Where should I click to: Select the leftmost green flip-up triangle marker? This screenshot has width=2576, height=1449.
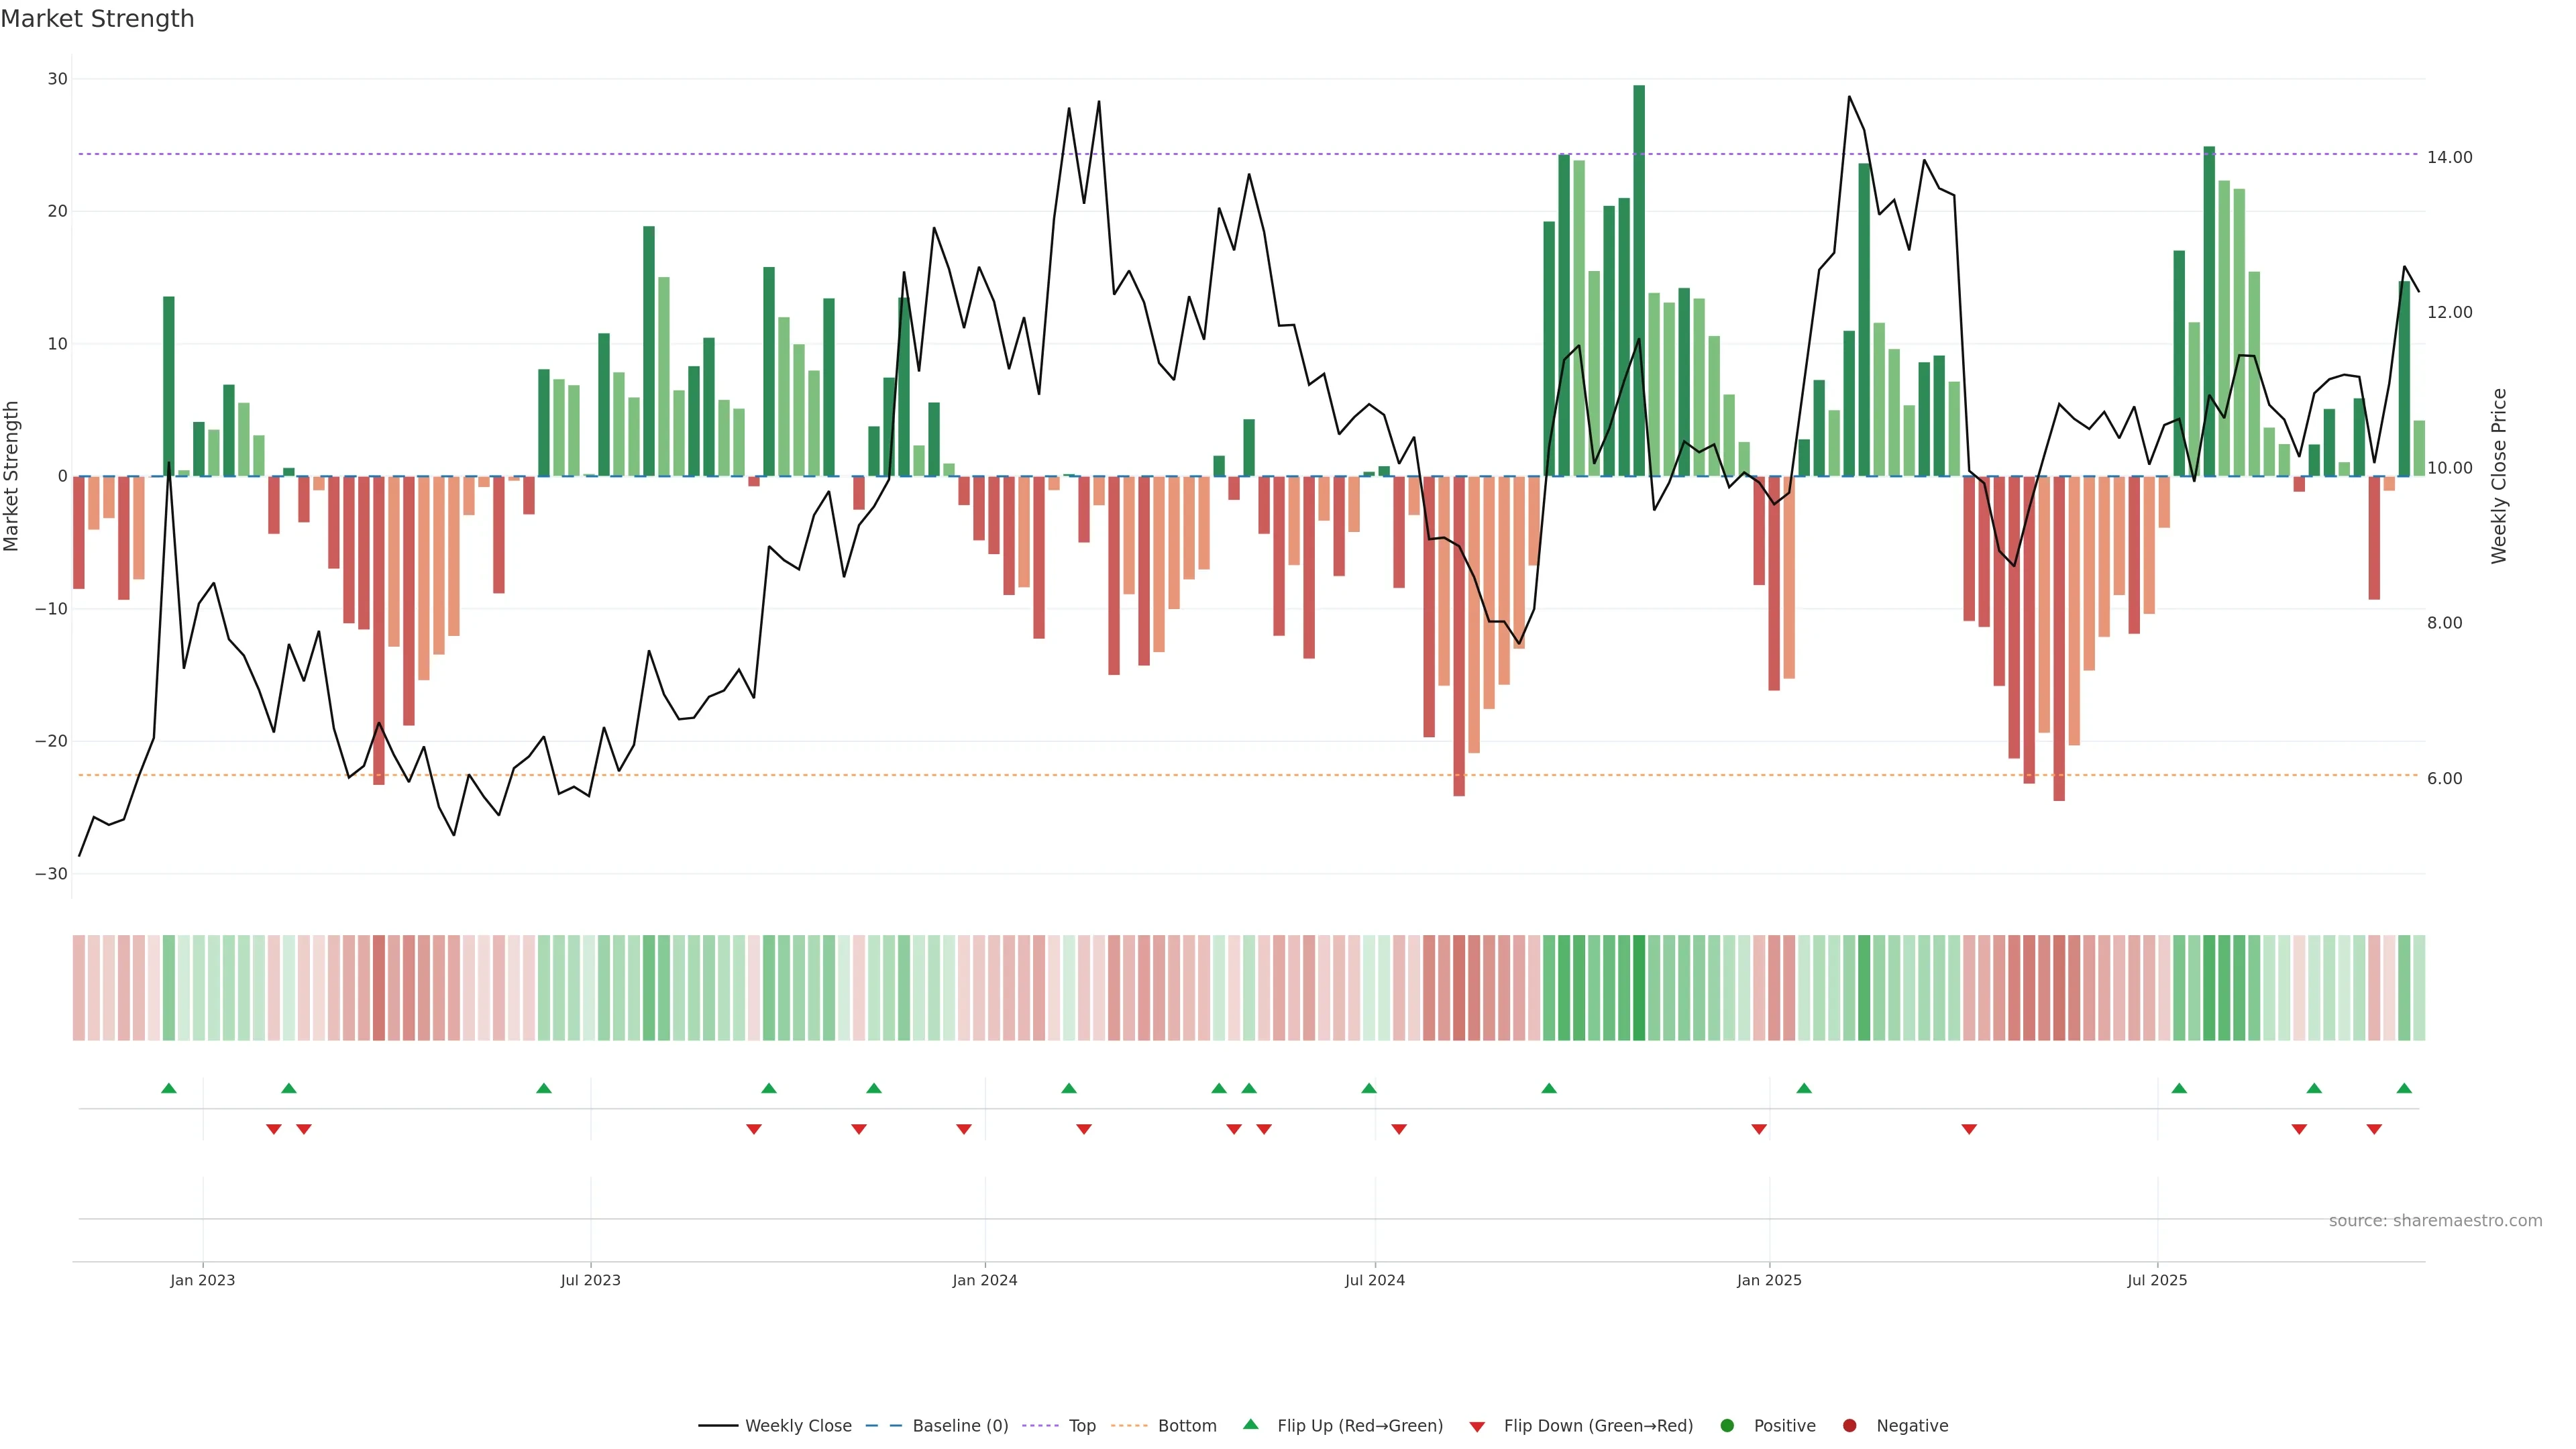click(x=169, y=1088)
